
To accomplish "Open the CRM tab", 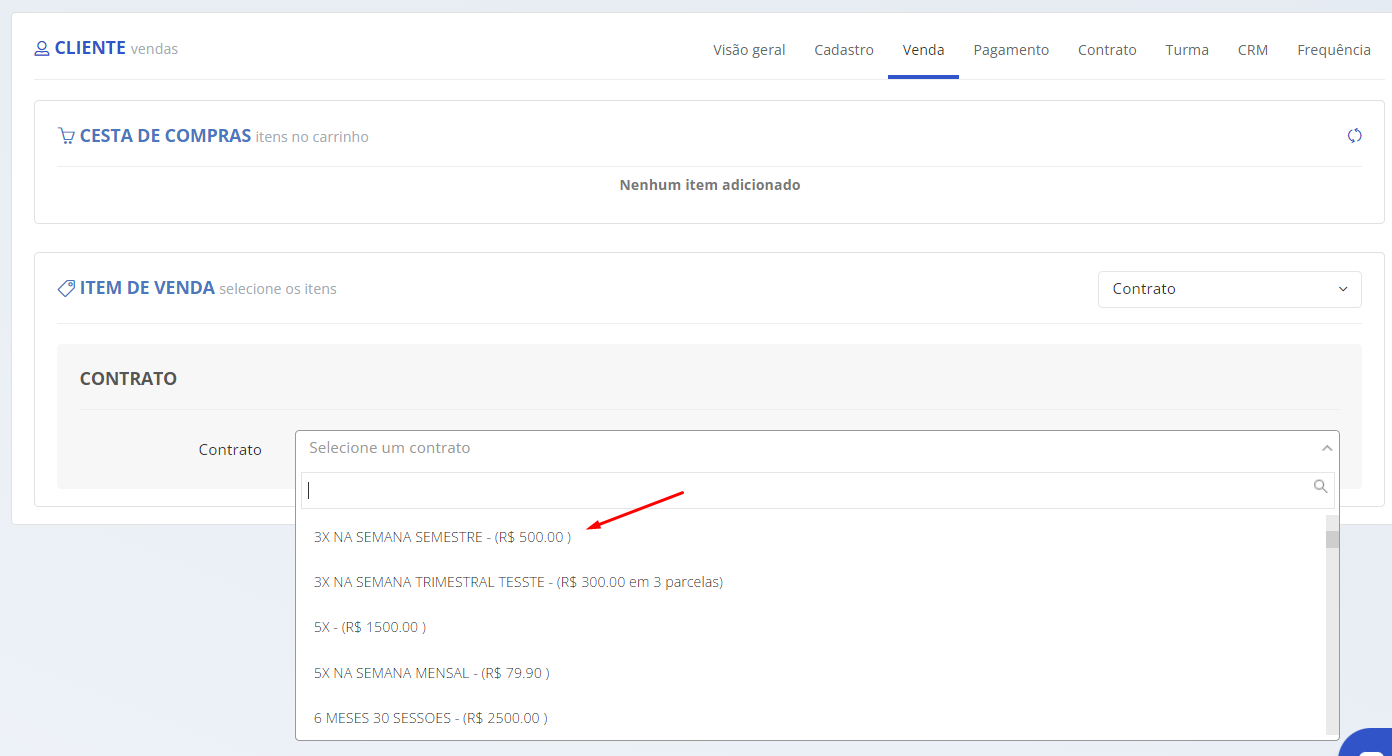I will (x=1253, y=50).
